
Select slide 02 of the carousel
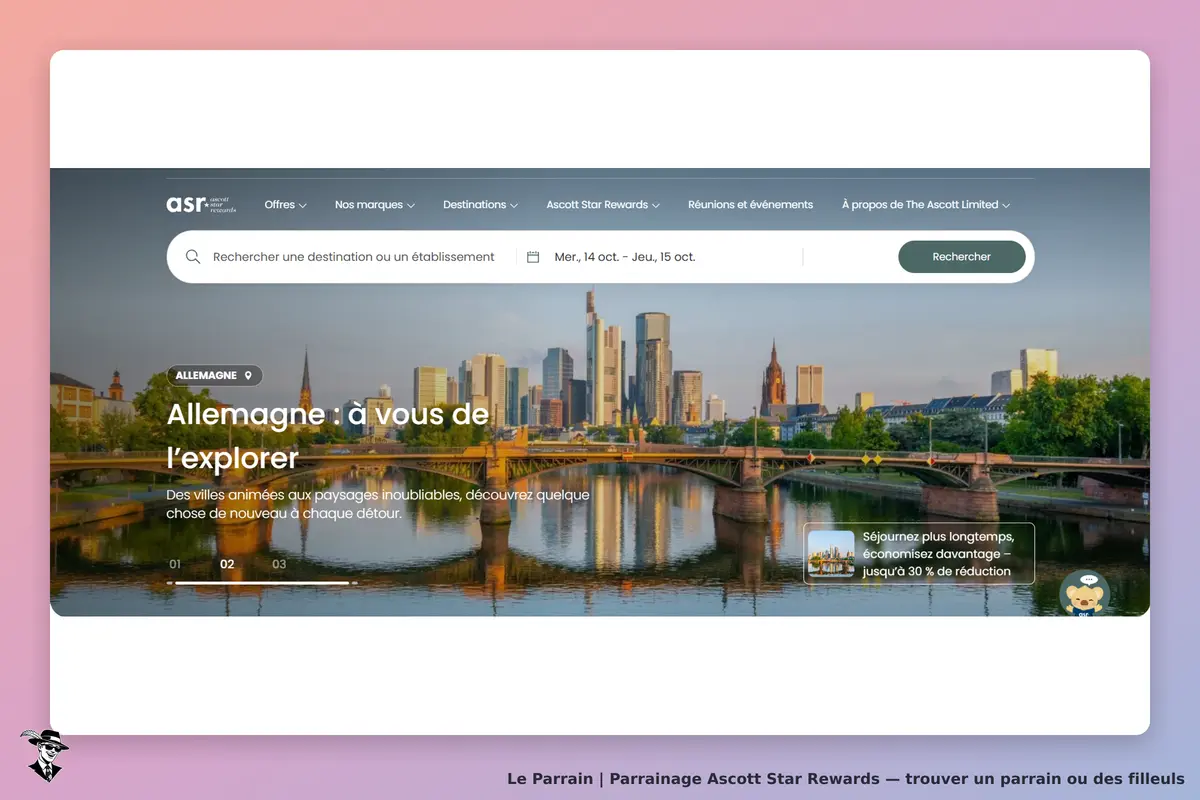click(x=227, y=564)
